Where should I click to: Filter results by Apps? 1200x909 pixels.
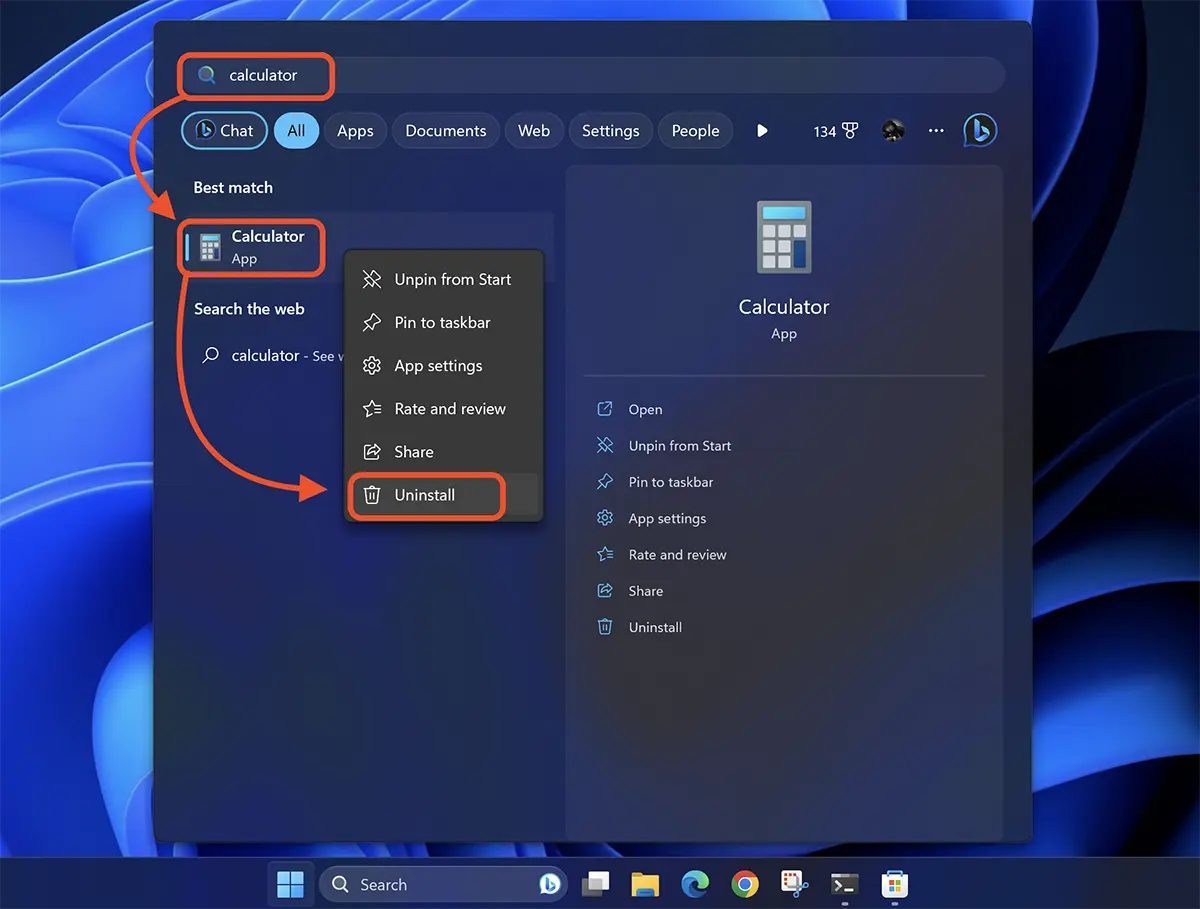[355, 130]
